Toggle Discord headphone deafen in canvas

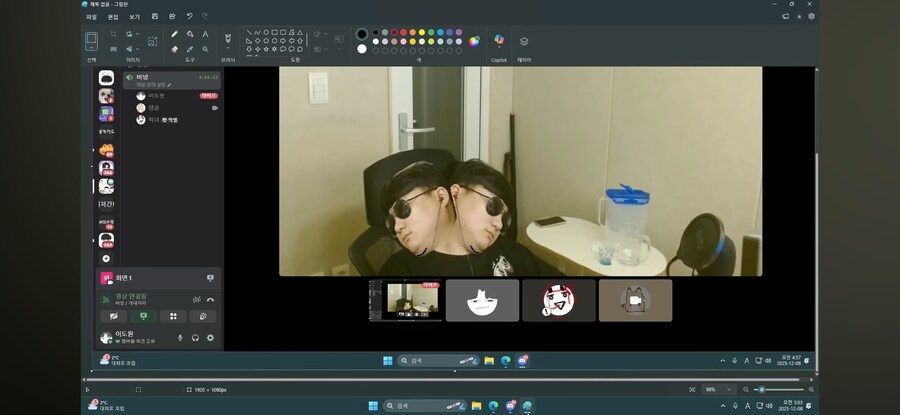tap(195, 338)
